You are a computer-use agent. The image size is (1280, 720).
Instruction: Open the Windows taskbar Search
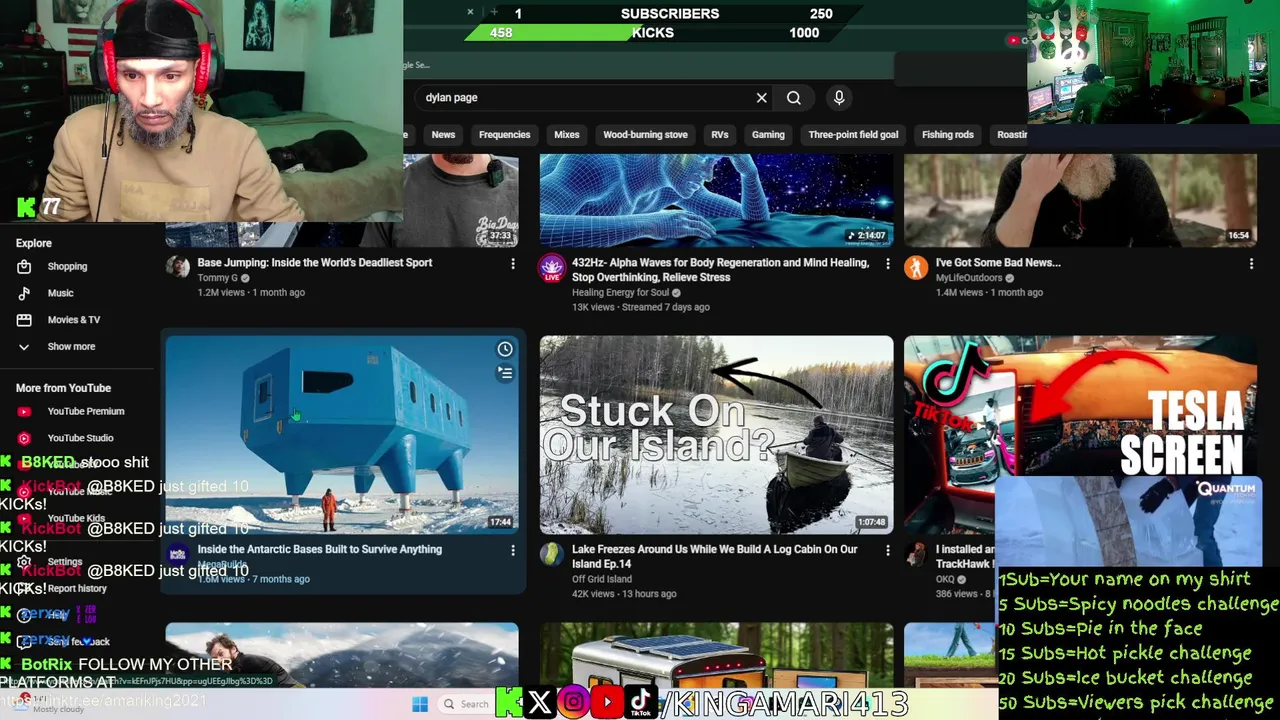click(x=466, y=704)
